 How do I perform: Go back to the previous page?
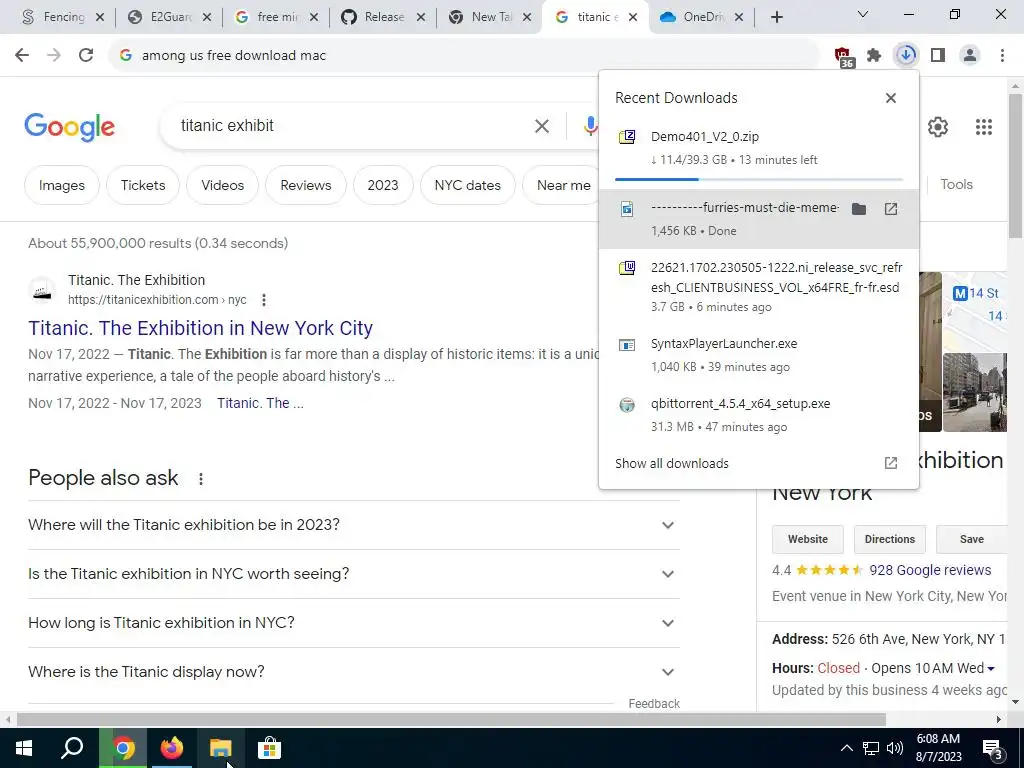click(22, 56)
